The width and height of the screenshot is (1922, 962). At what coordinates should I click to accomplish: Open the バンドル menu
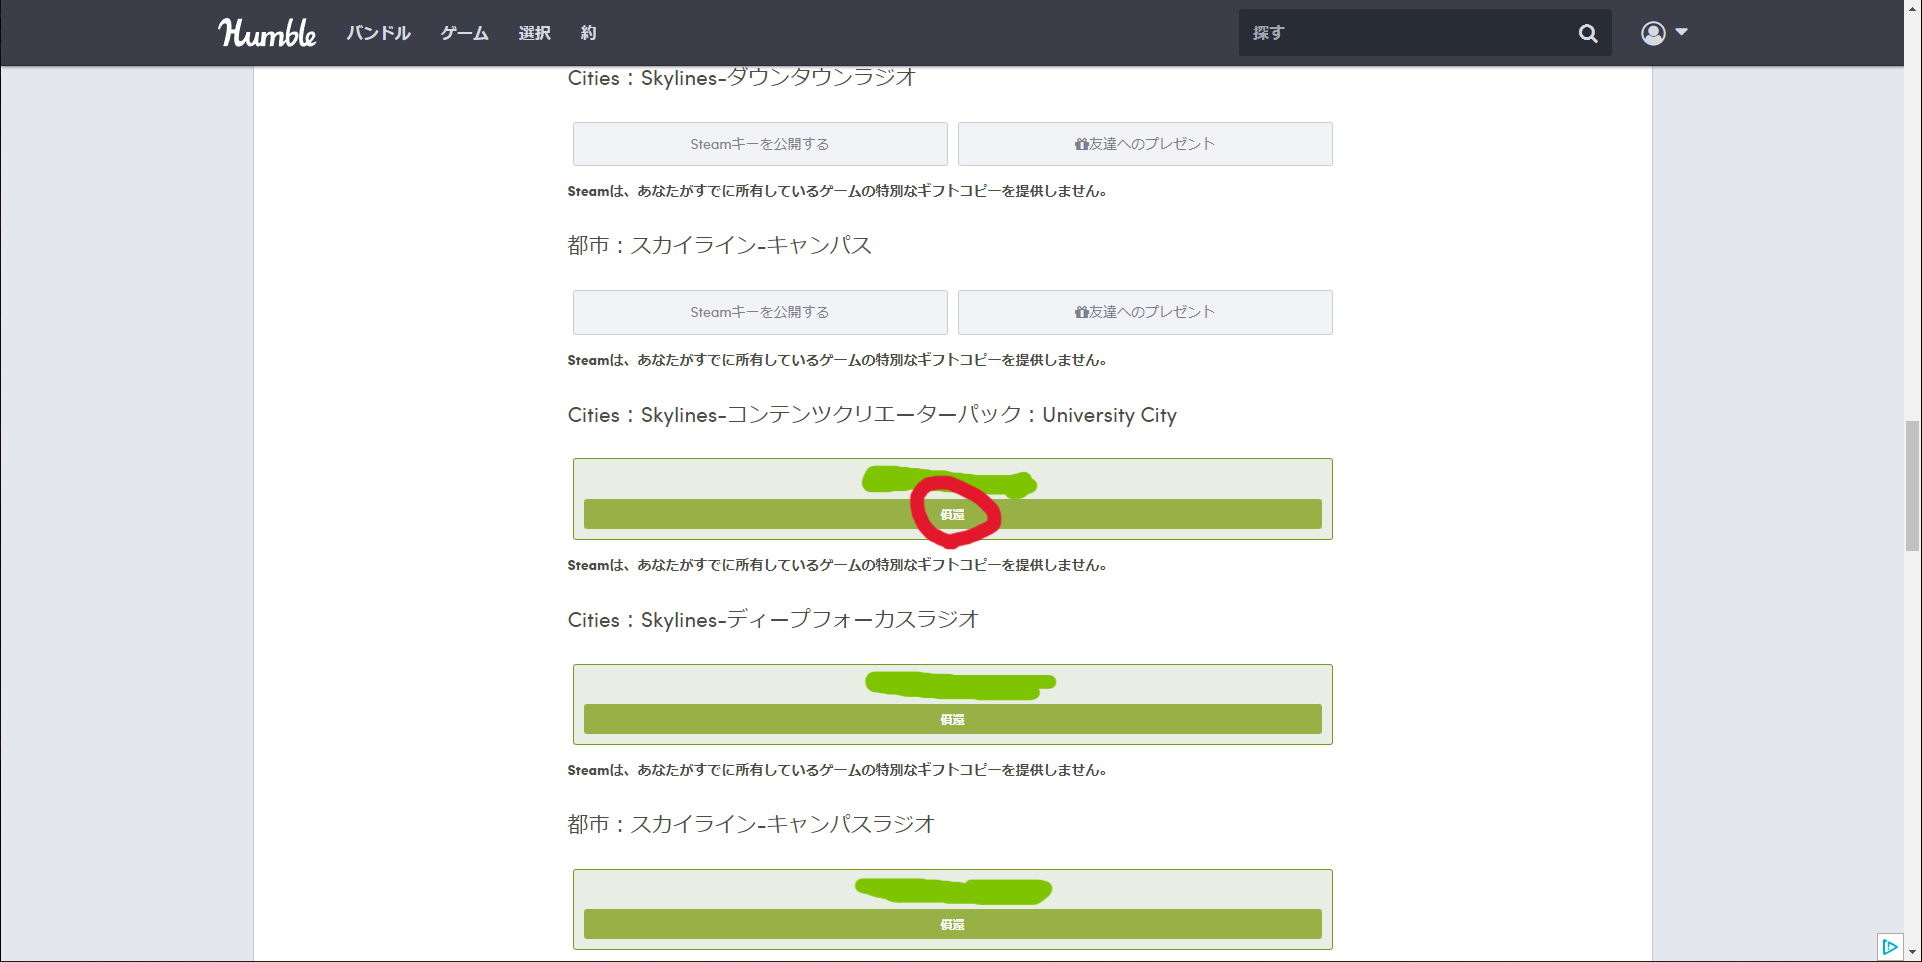(378, 33)
